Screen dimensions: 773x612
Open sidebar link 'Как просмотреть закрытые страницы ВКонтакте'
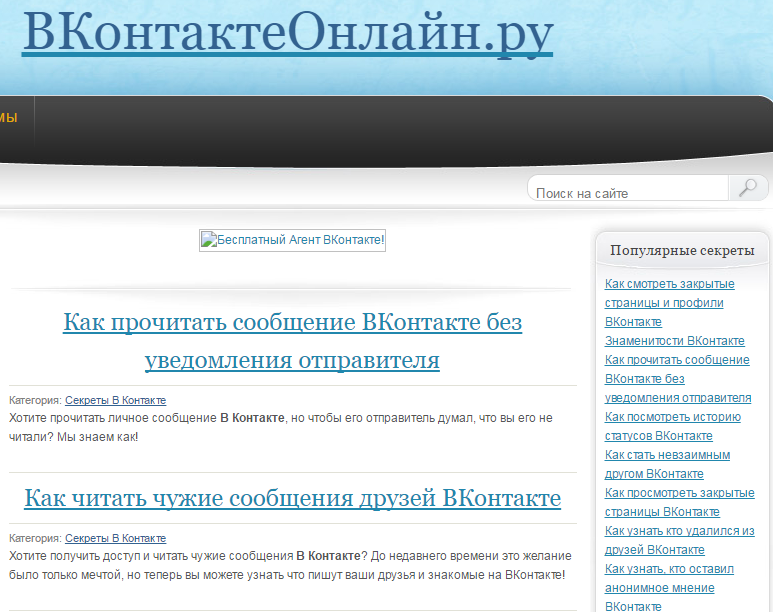pyautogui.click(x=679, y=502)
